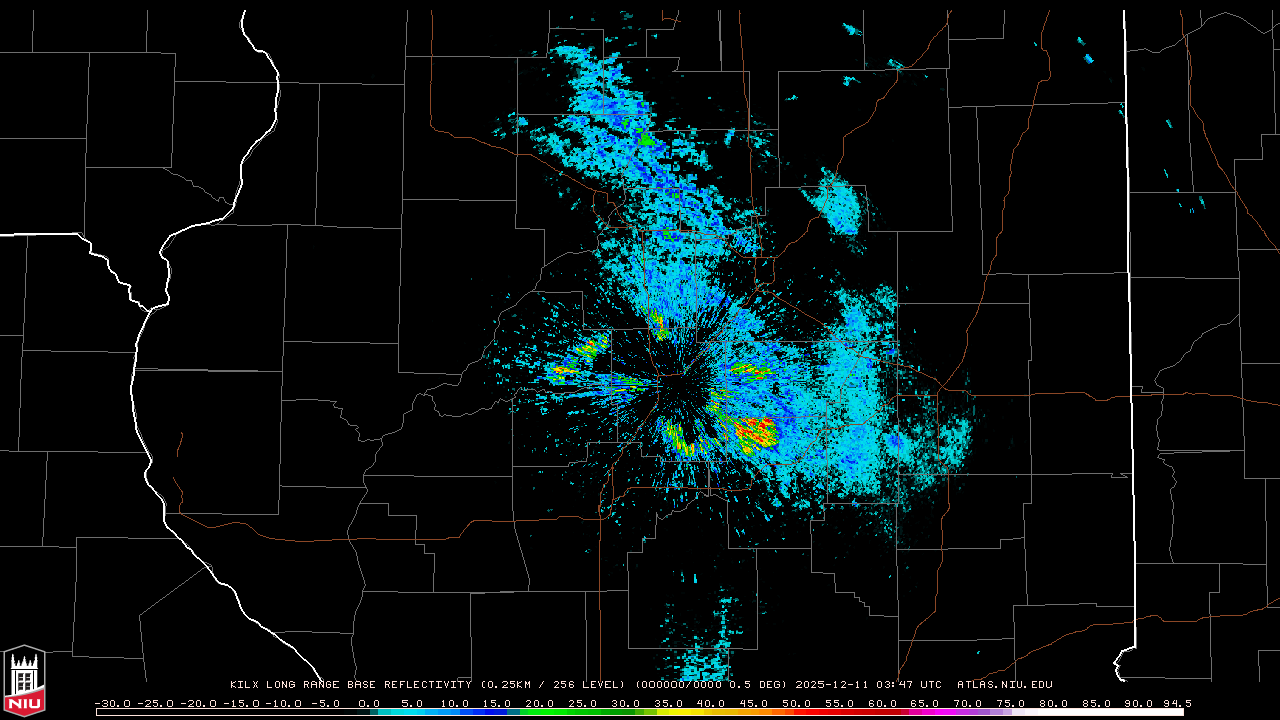Click the ATLAS.NIU.EDU text
Image resolution: width=1280 pixels, height=720 pixels.
(1004, 685)
